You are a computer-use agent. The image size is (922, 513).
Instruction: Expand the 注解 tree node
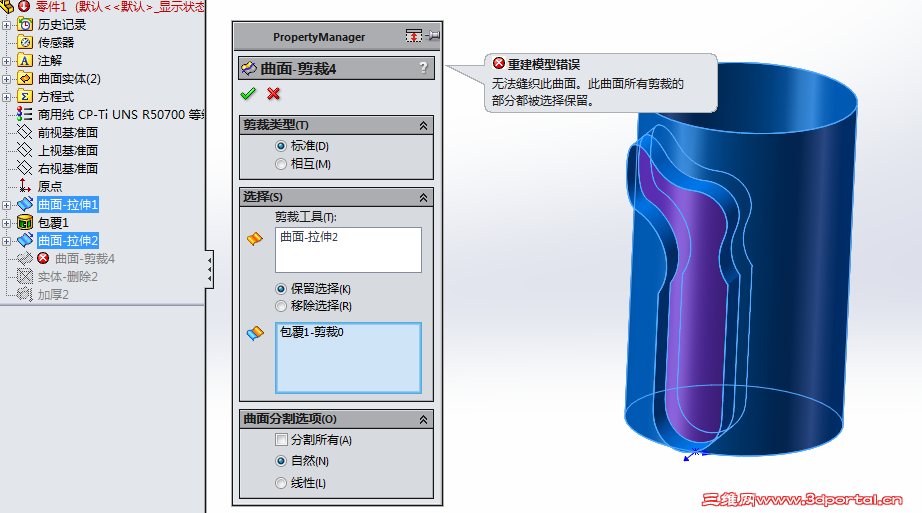[x=6, y=61]
